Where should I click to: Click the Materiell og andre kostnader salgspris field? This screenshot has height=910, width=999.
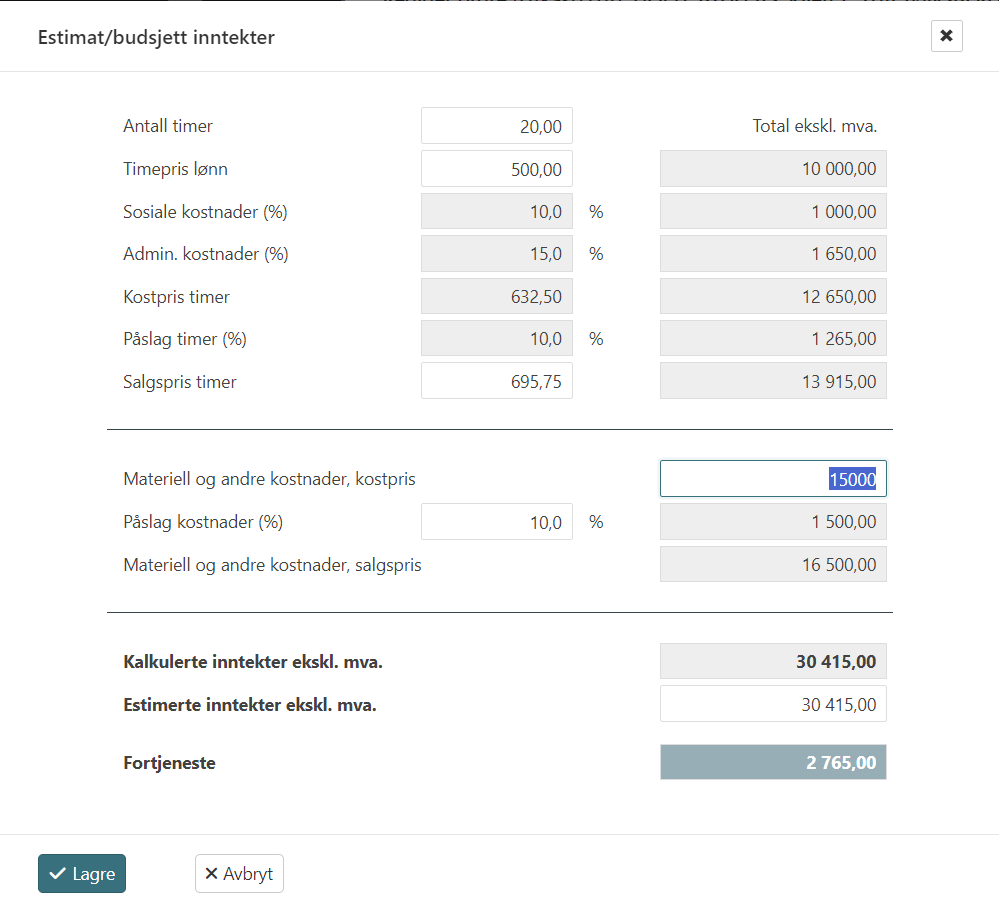(x=773, y=565)
